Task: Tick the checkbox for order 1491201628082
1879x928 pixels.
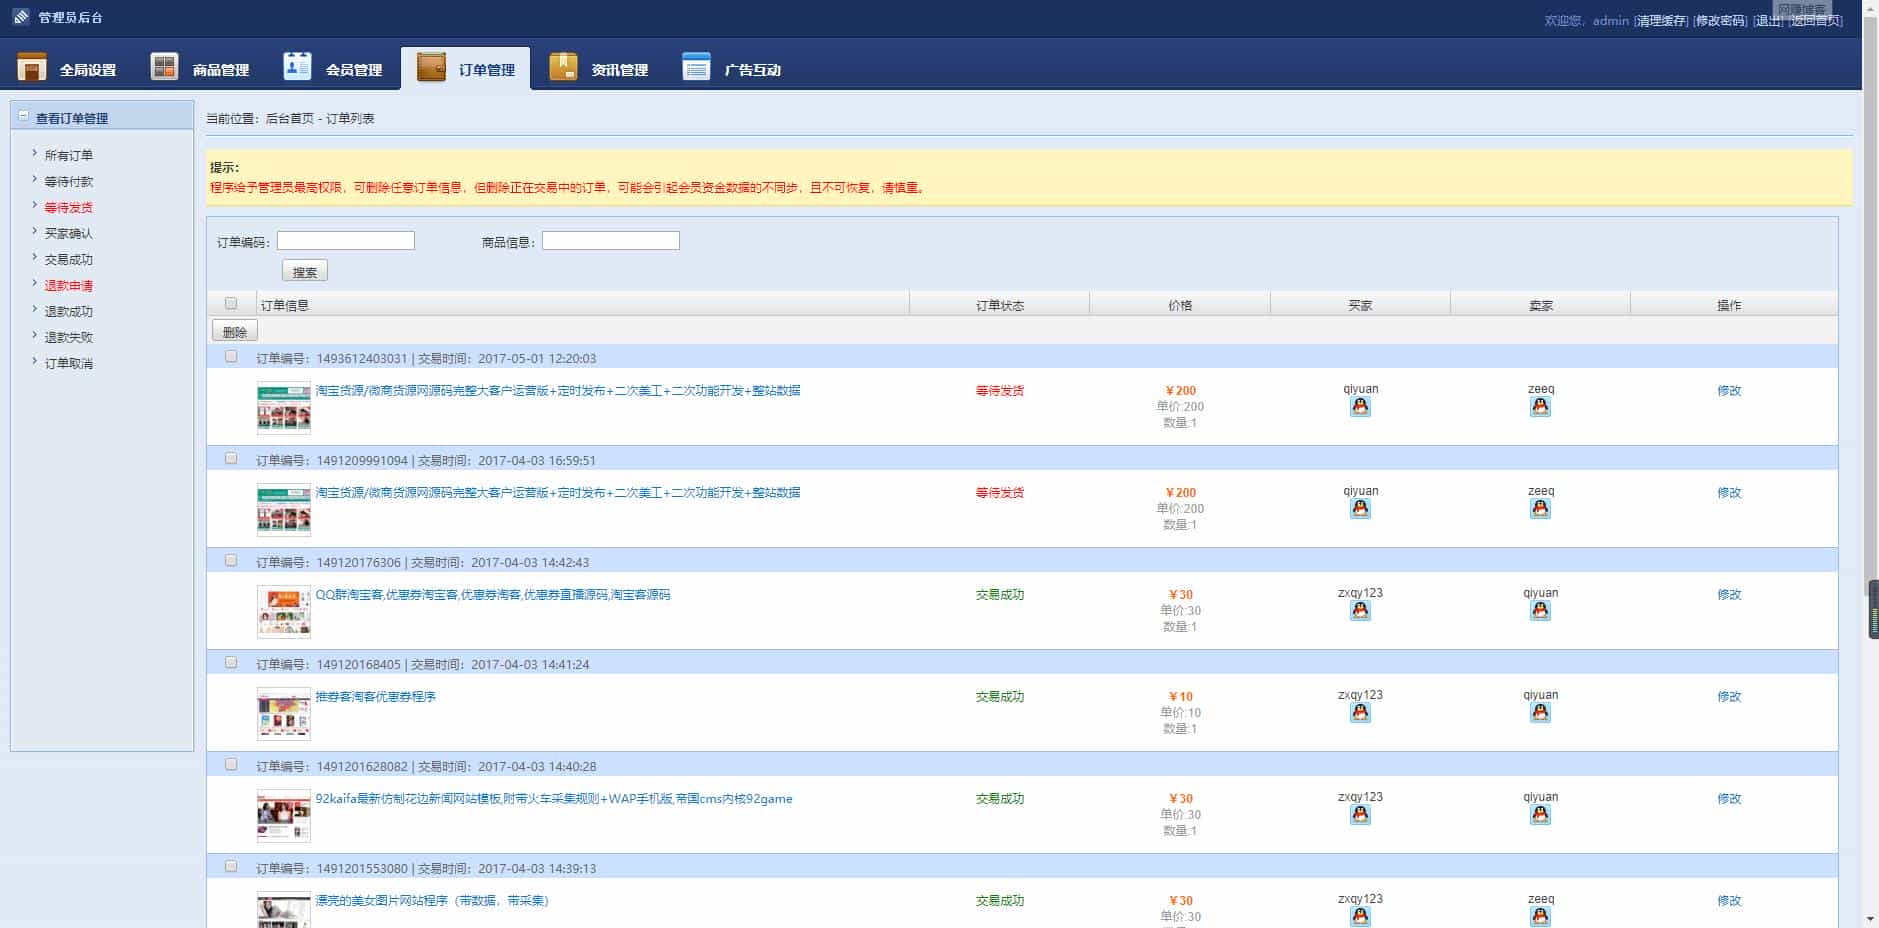Action: [231, 764]
